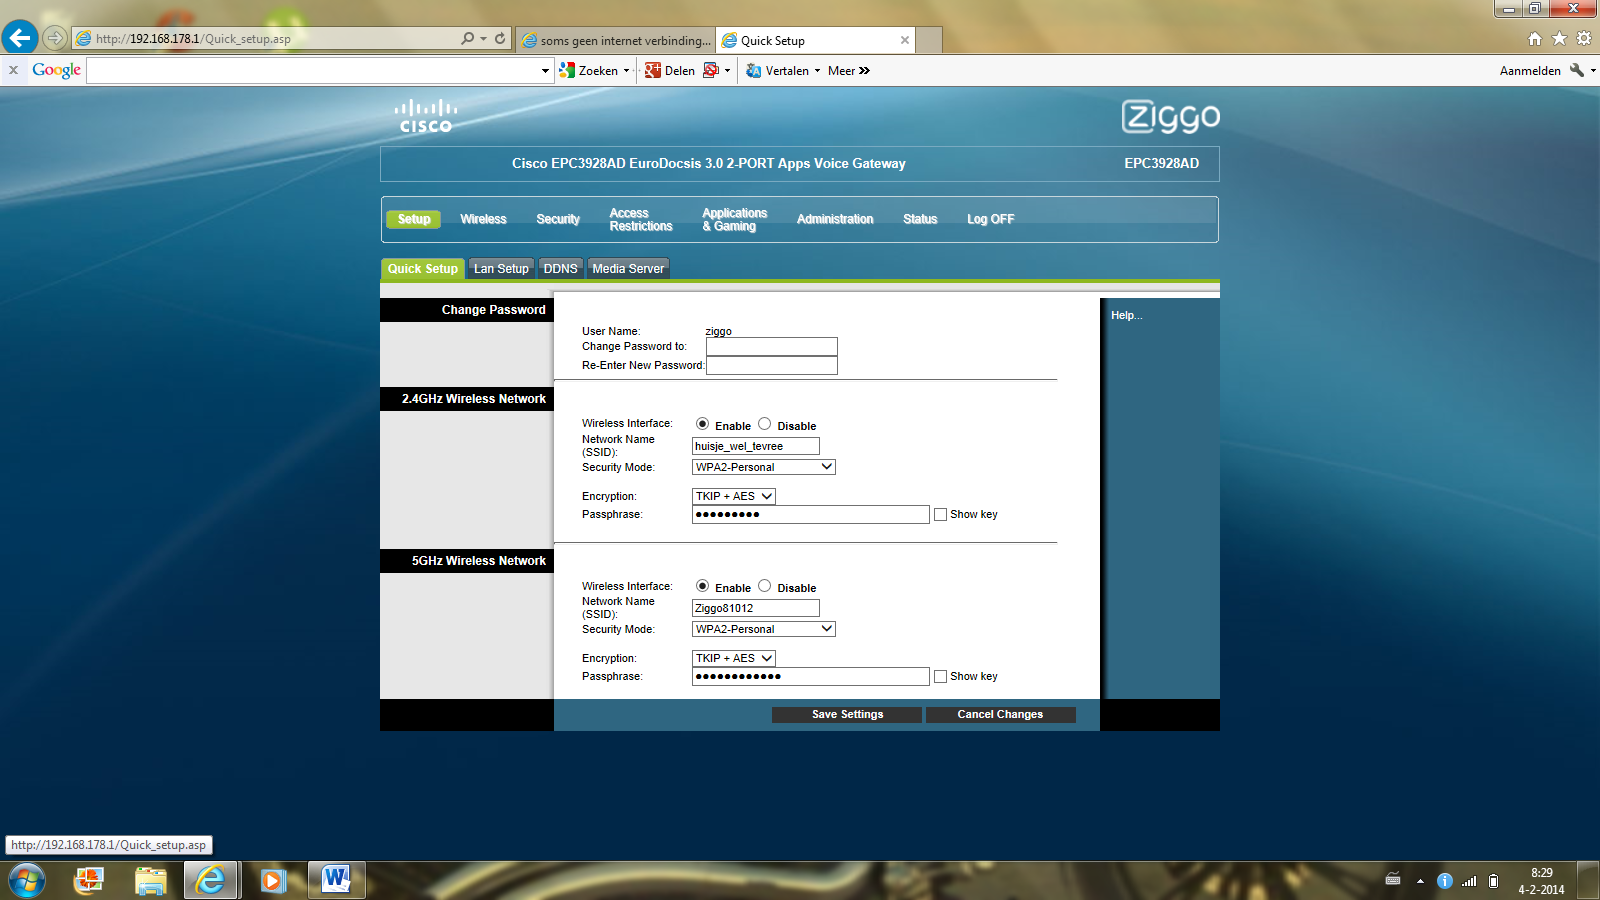Click the Google toolbar Vertalen translate icon
This screenshot has height=900, width=1600.
[x=754, y=70]
